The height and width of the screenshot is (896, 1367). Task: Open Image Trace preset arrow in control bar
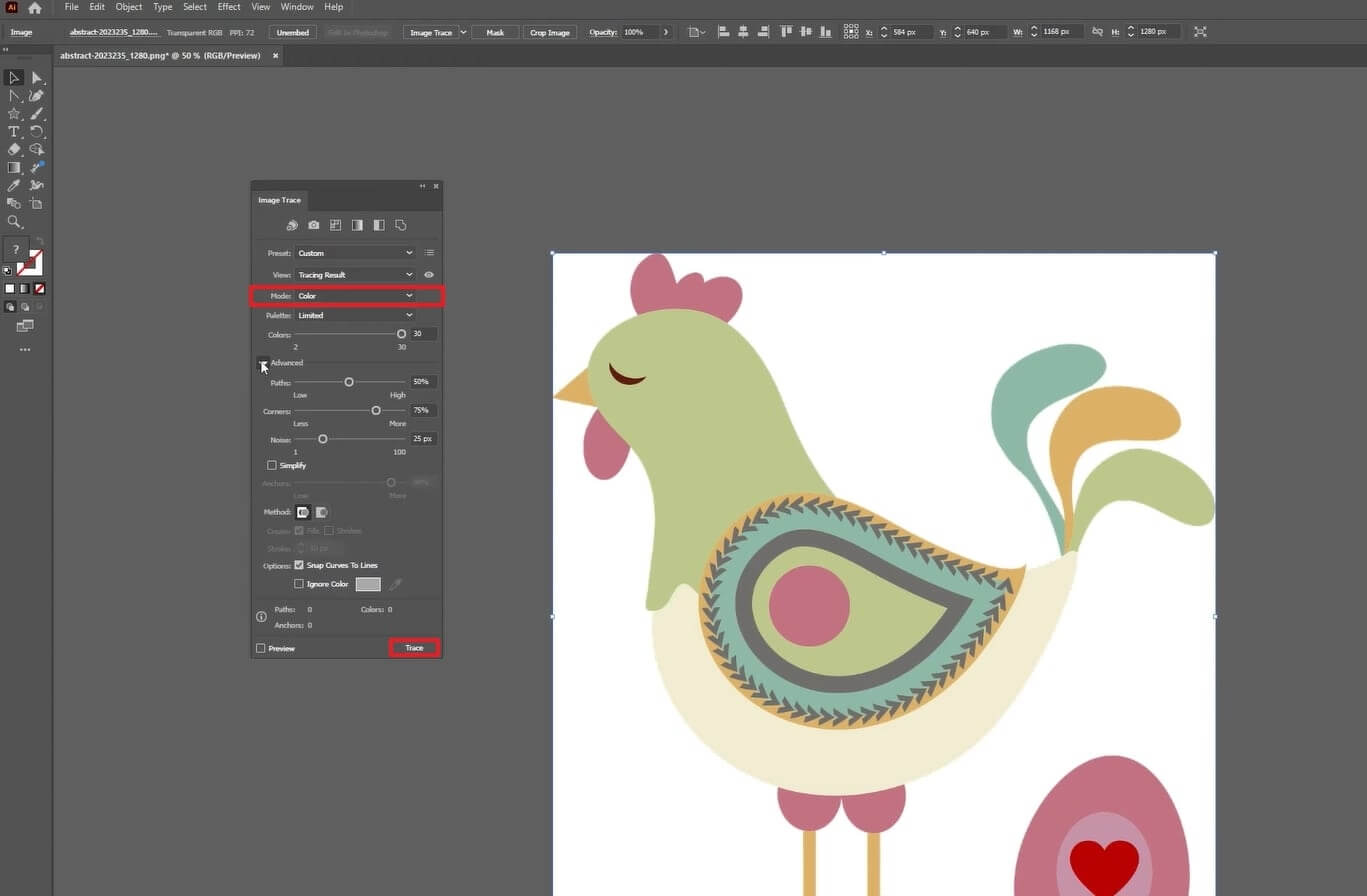(x=463, y=32)
